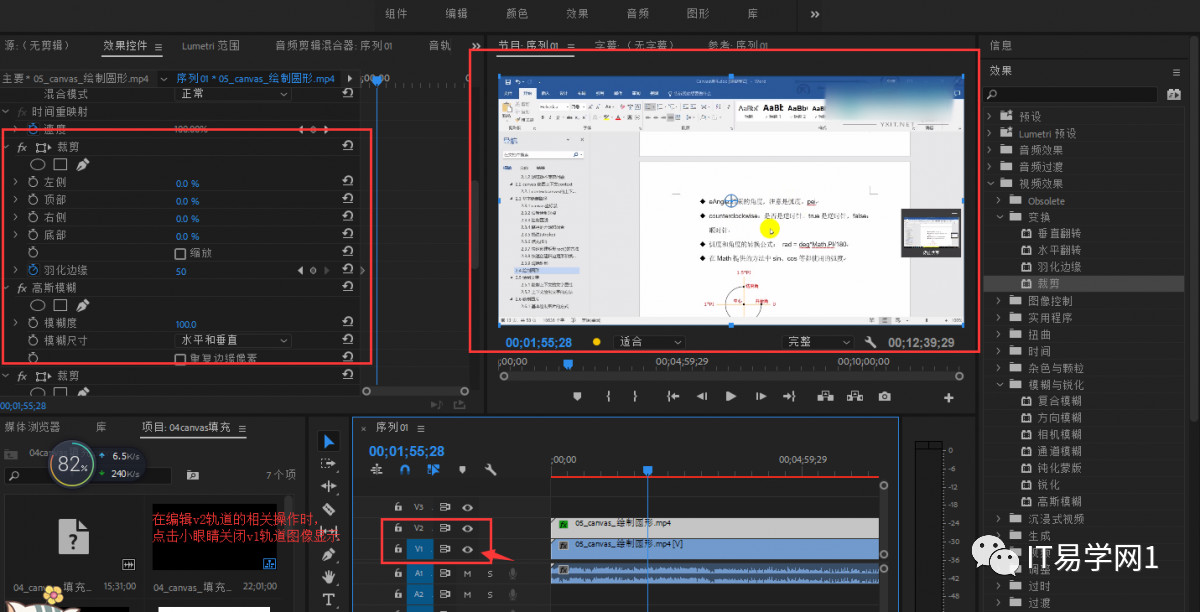
Task: Open timeline display settings wrench icon
Action: (x=490, y=469)
